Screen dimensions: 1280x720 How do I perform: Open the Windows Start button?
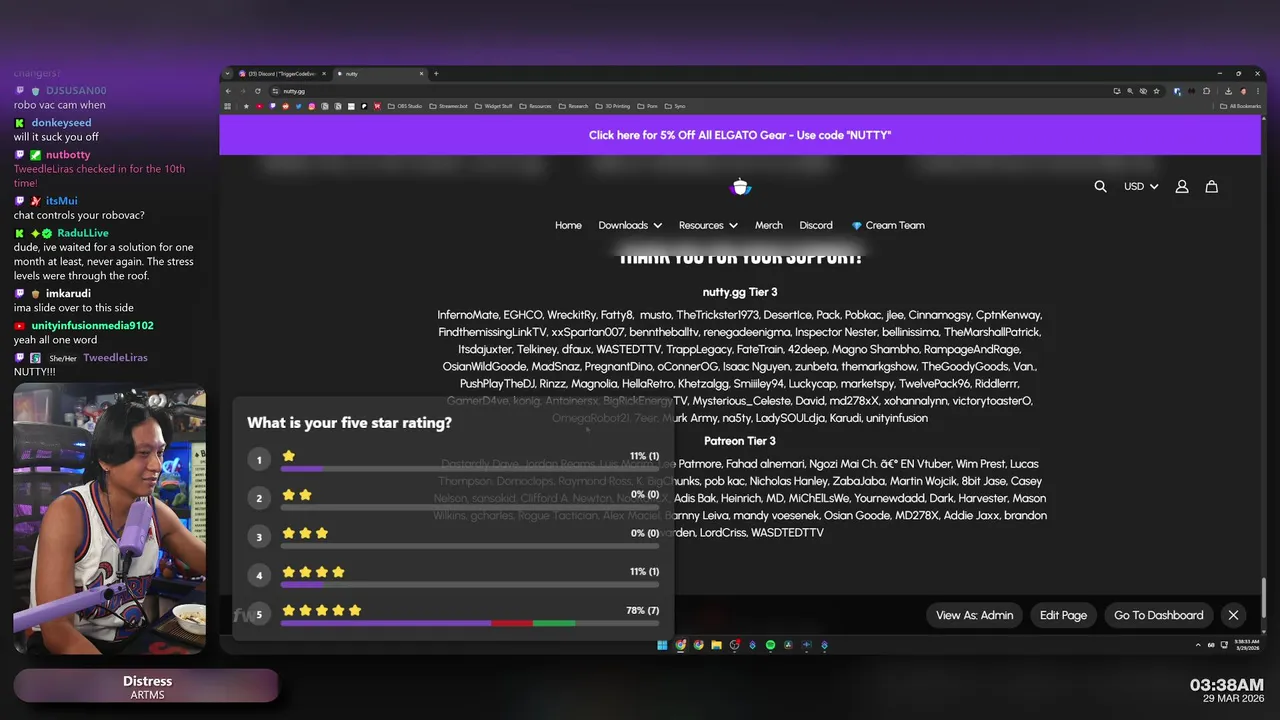click(x=662, y=645)
